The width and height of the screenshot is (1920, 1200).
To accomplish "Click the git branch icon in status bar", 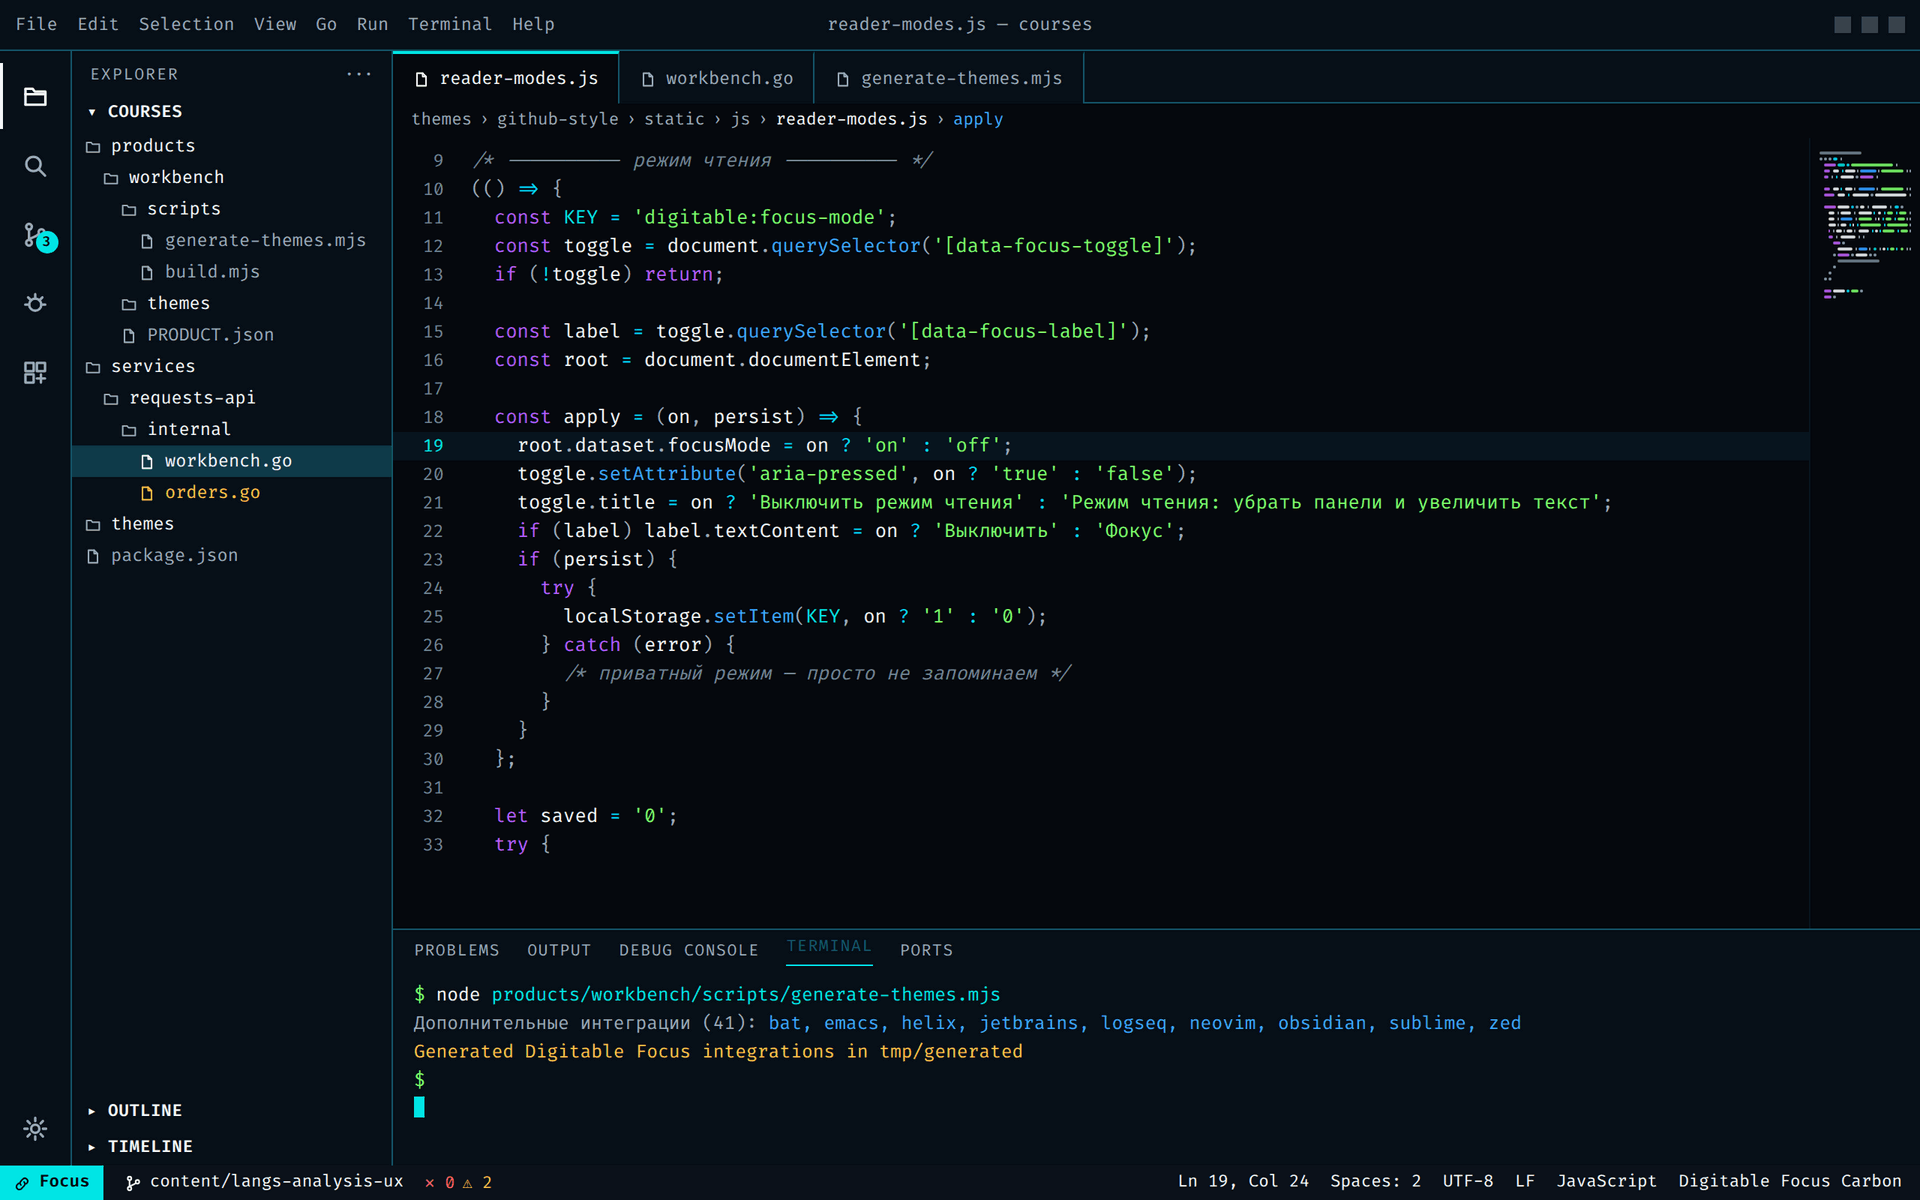I will [x=133, y=1182].
